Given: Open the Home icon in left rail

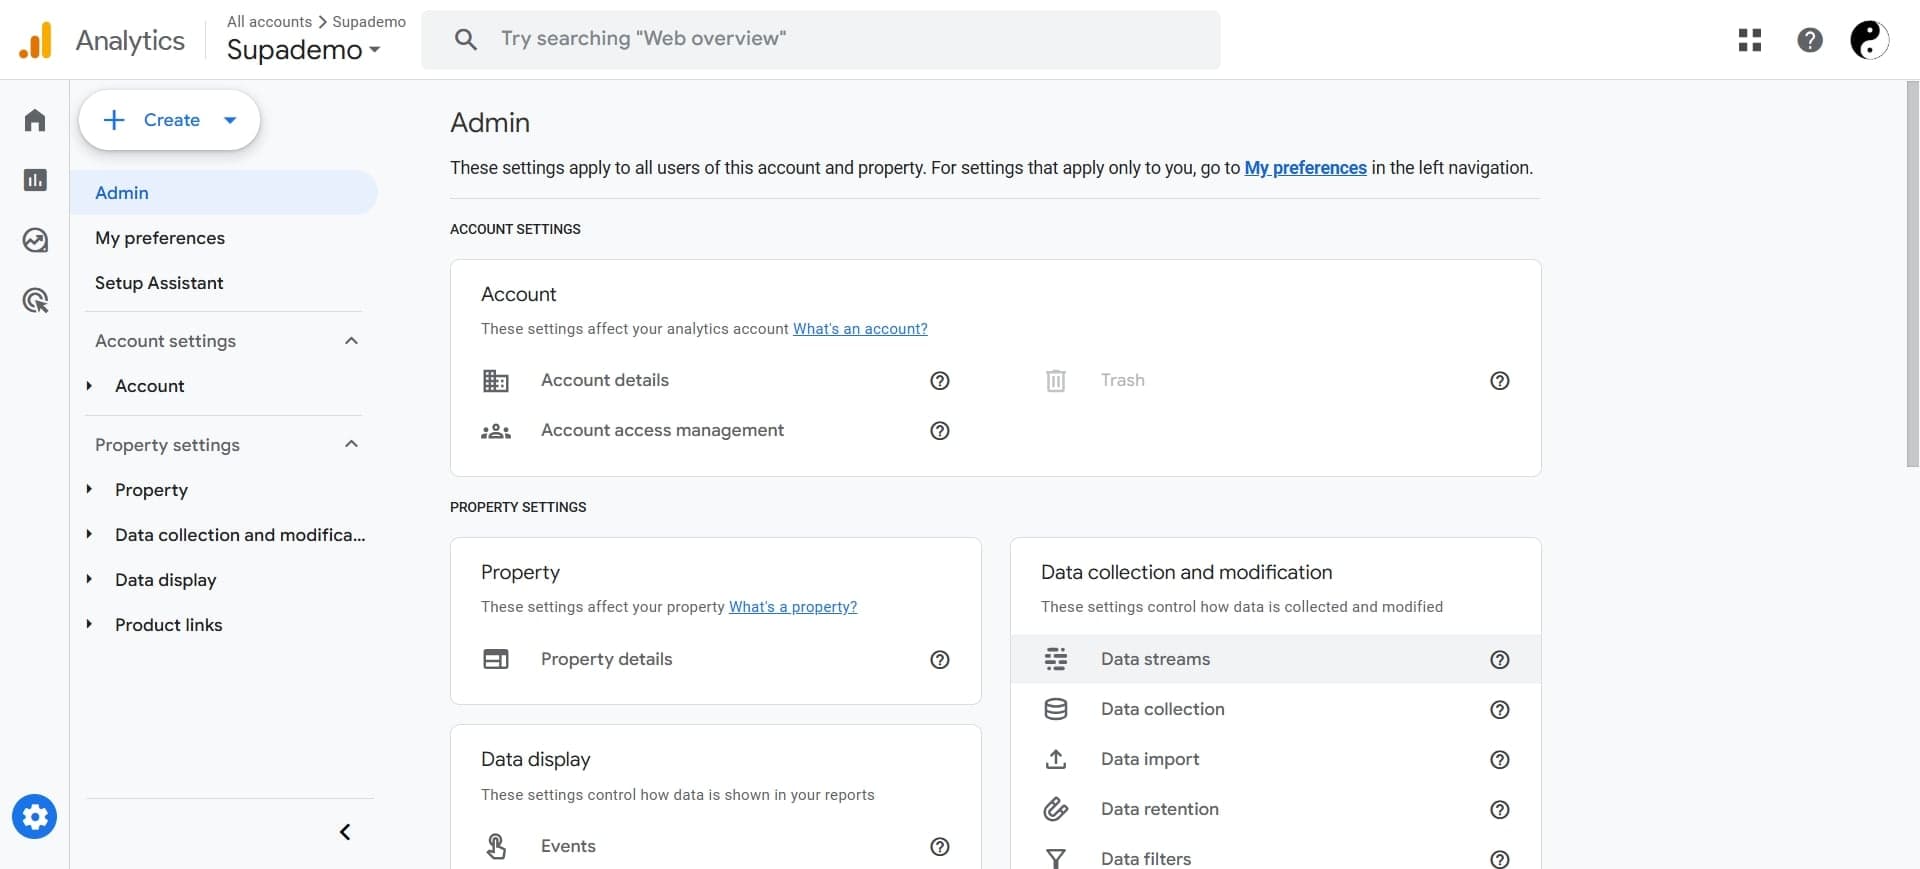Looking at the screenshot, I should [x=35, y=121].
